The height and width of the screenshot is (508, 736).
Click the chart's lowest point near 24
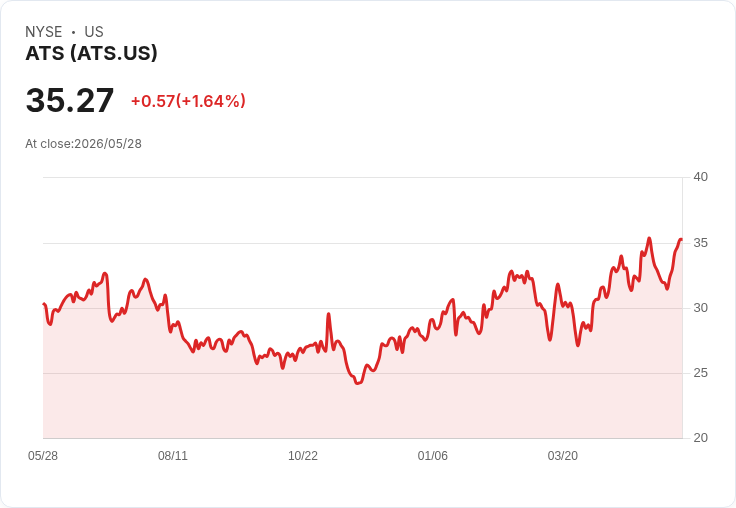[x=358, y=383]
